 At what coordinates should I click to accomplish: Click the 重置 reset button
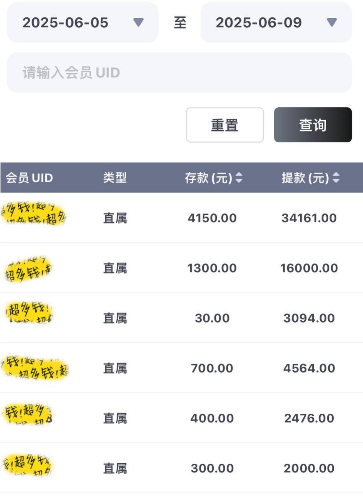225,125
